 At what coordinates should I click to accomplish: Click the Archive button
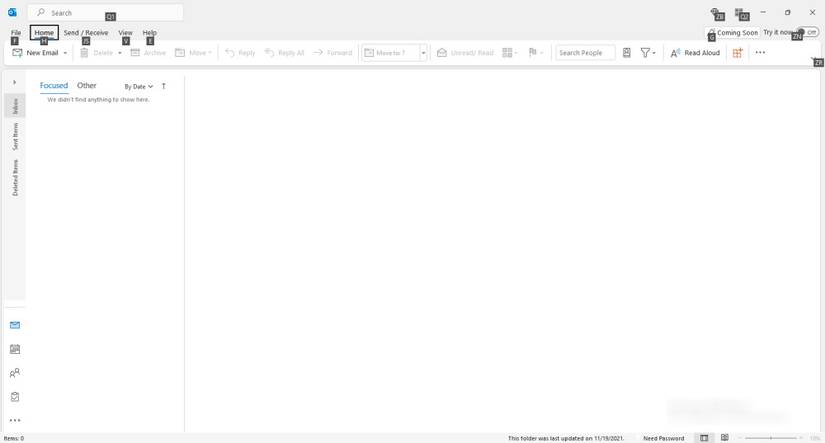click(148, 53)
